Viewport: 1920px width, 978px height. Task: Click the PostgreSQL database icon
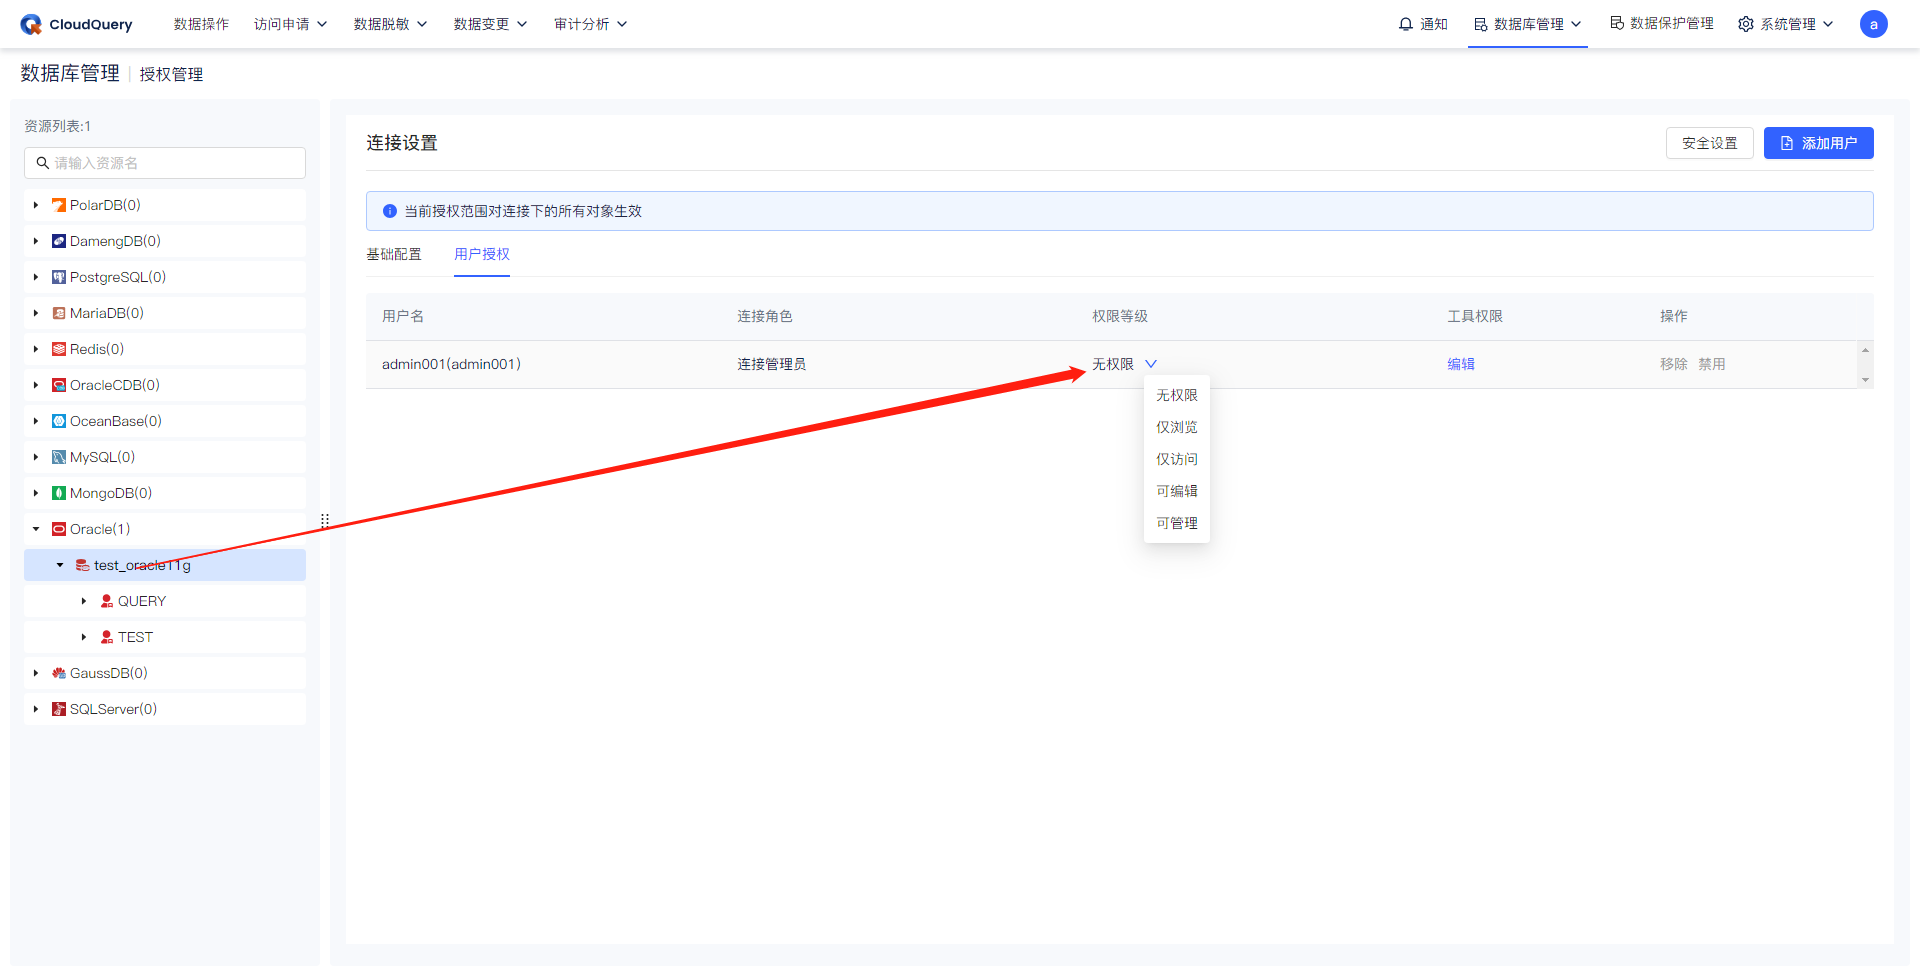coord(59,277)
